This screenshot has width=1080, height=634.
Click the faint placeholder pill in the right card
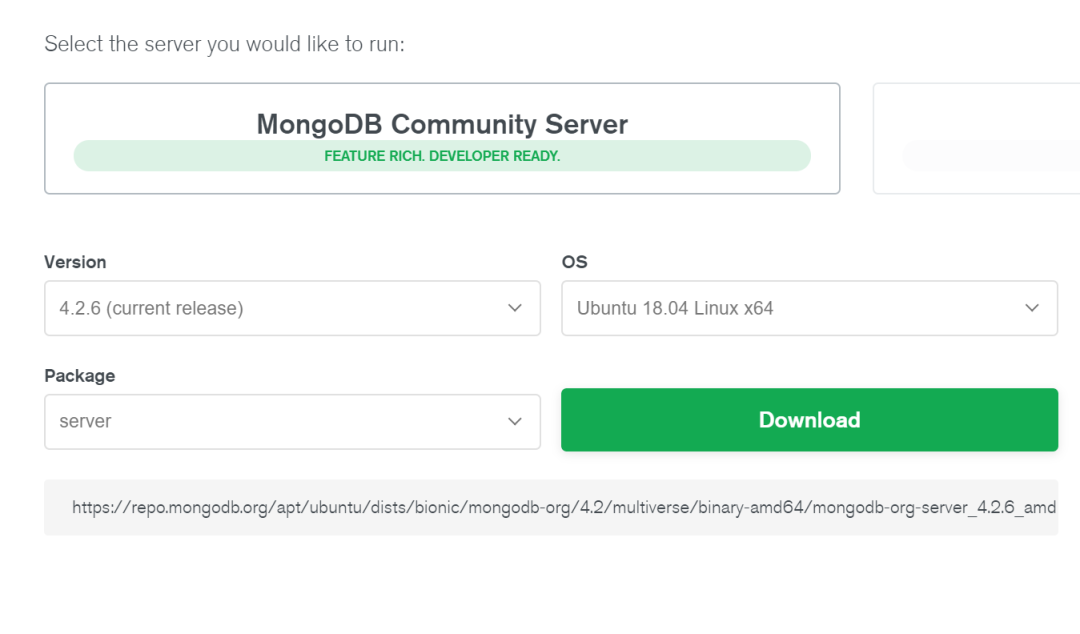point(990,156)
